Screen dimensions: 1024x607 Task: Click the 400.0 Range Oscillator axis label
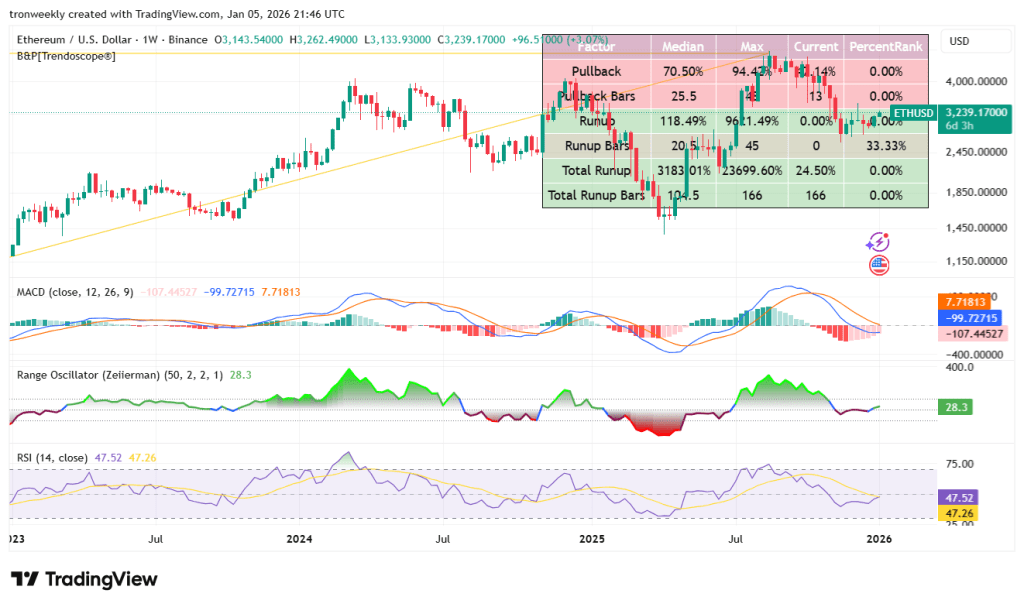(959, 367)
